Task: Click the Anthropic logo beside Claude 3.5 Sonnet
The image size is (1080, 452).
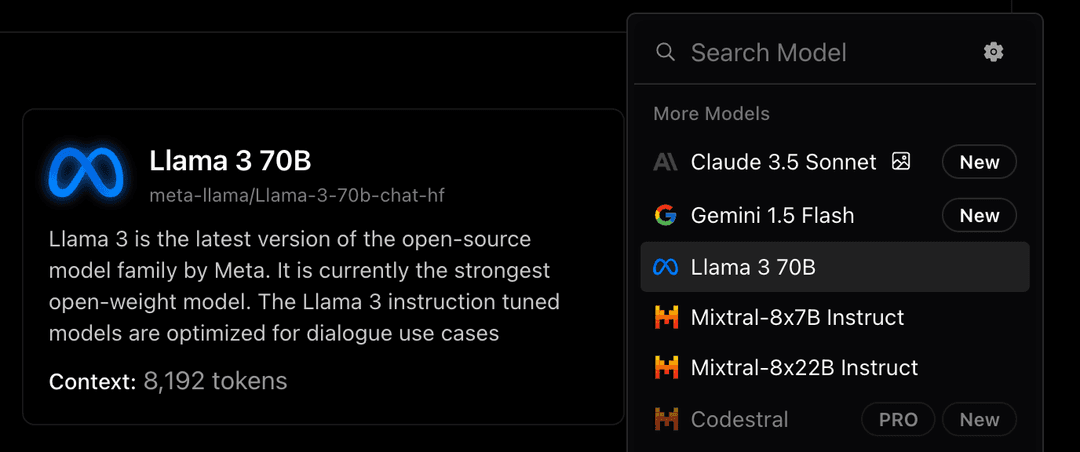Action: click(666, 162)
